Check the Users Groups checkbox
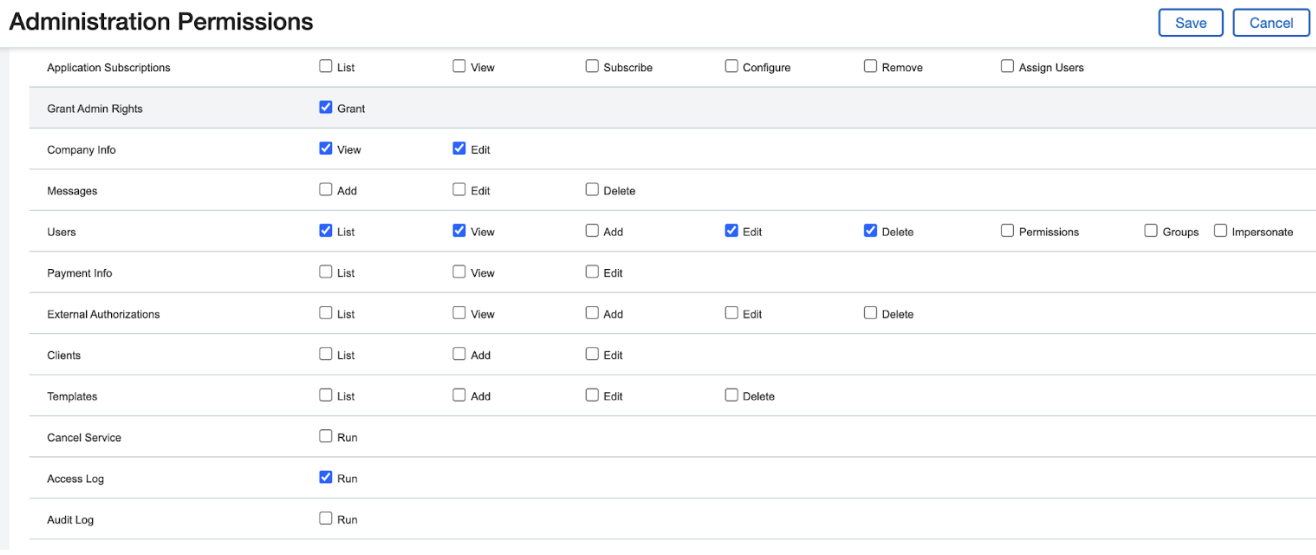This screenshot has height=555, width=1316. coord(1151,230)
